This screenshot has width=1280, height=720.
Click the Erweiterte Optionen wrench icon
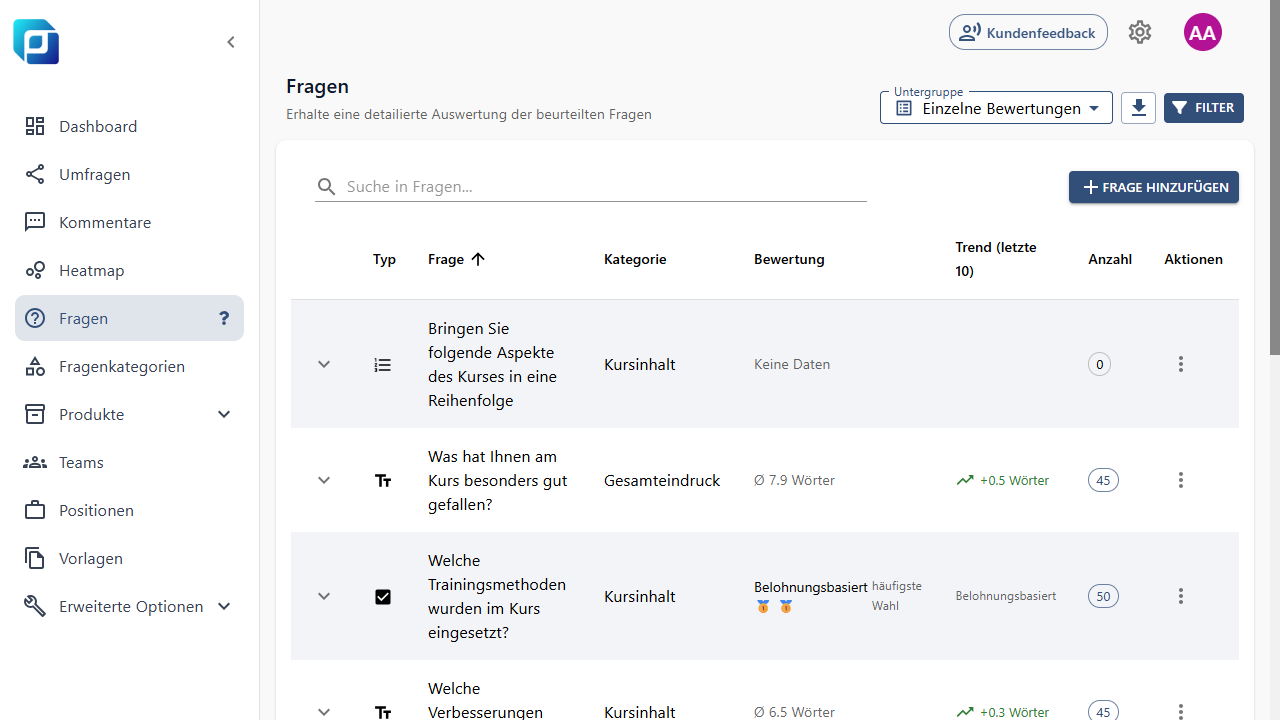coord(35,606)
